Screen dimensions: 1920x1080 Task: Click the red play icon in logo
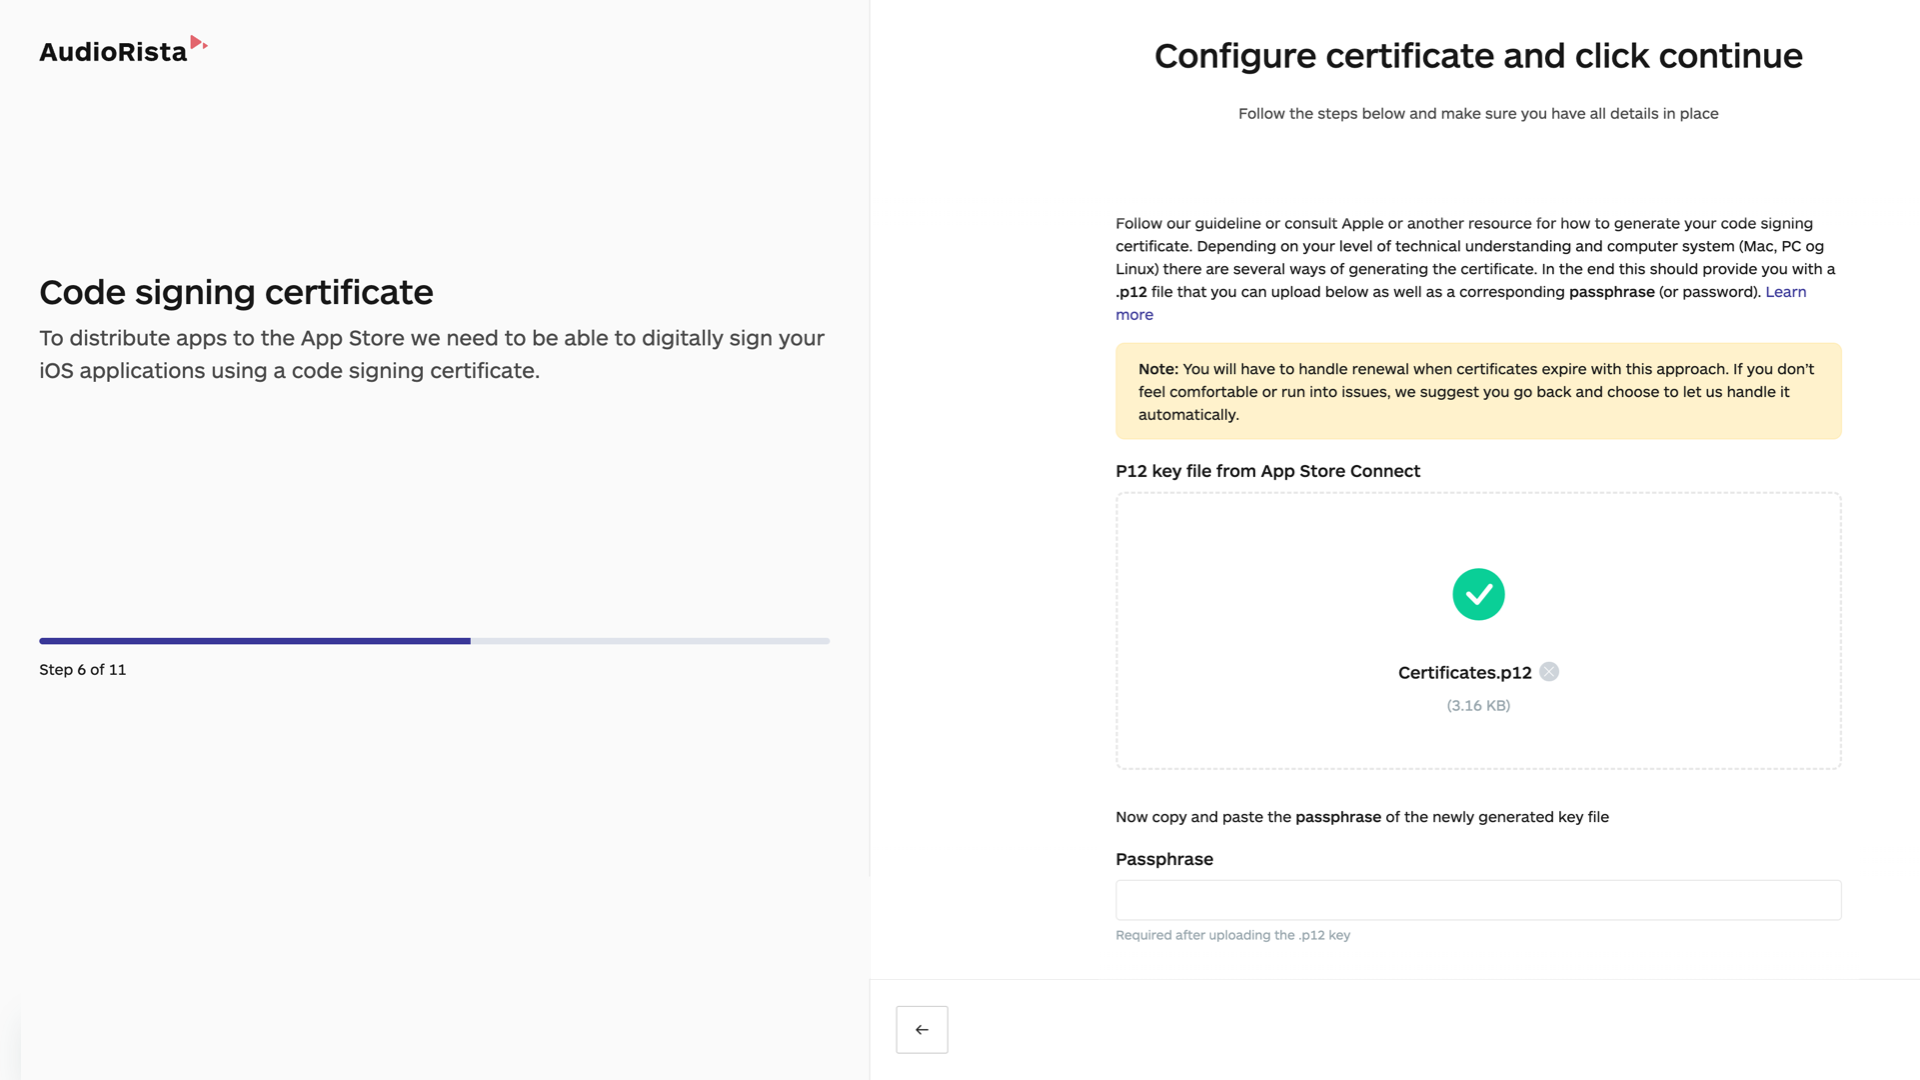point(198,43)
